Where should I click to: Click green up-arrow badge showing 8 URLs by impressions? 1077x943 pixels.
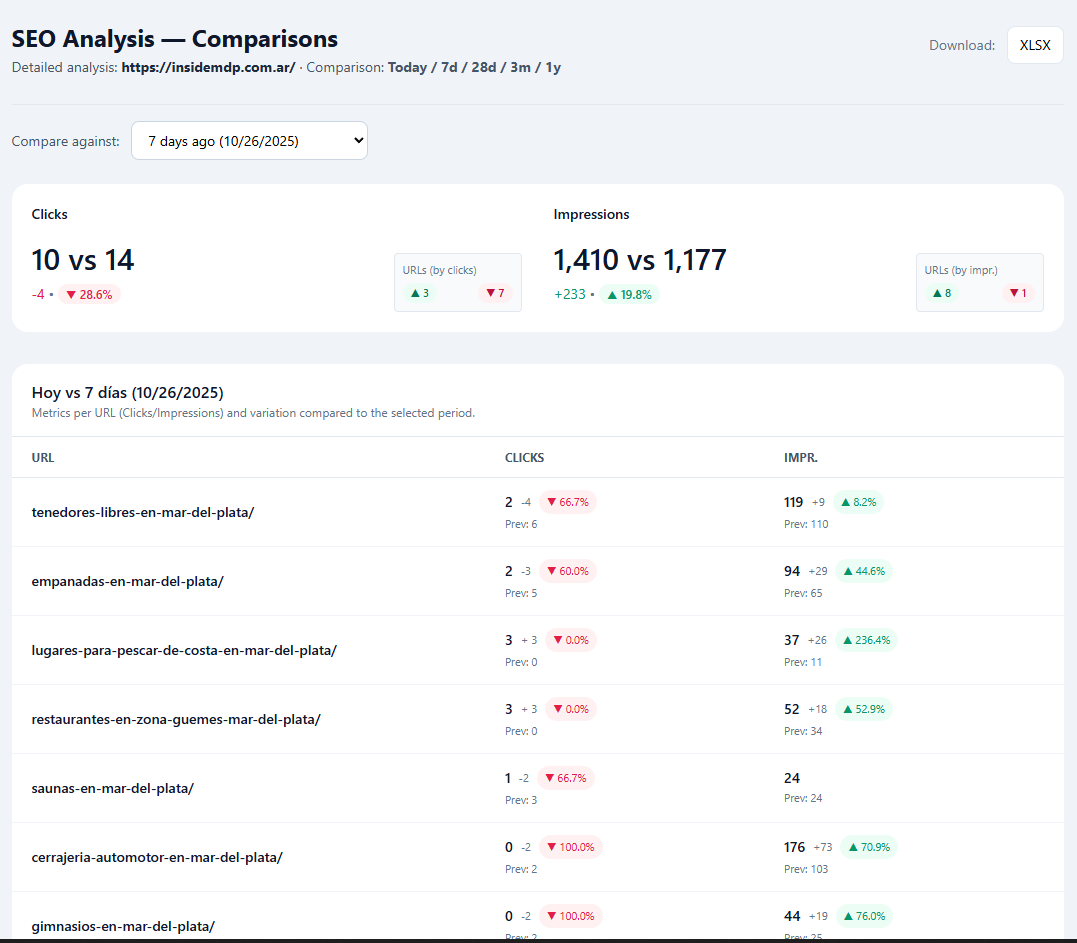click(x=941, y=292)
